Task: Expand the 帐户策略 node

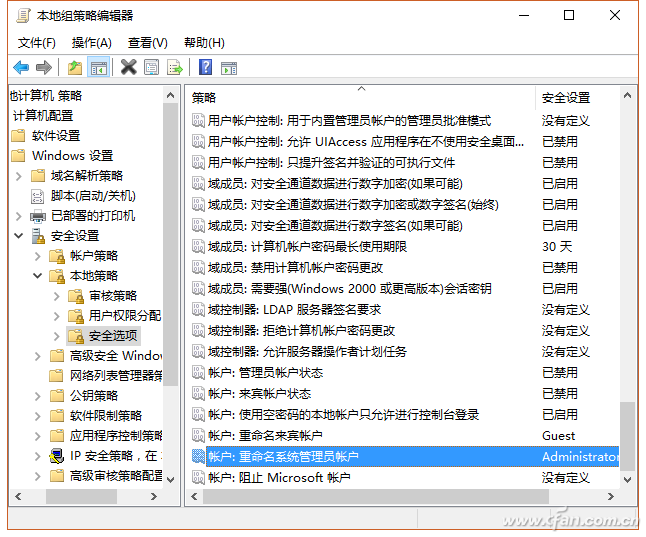Action: 37,256
